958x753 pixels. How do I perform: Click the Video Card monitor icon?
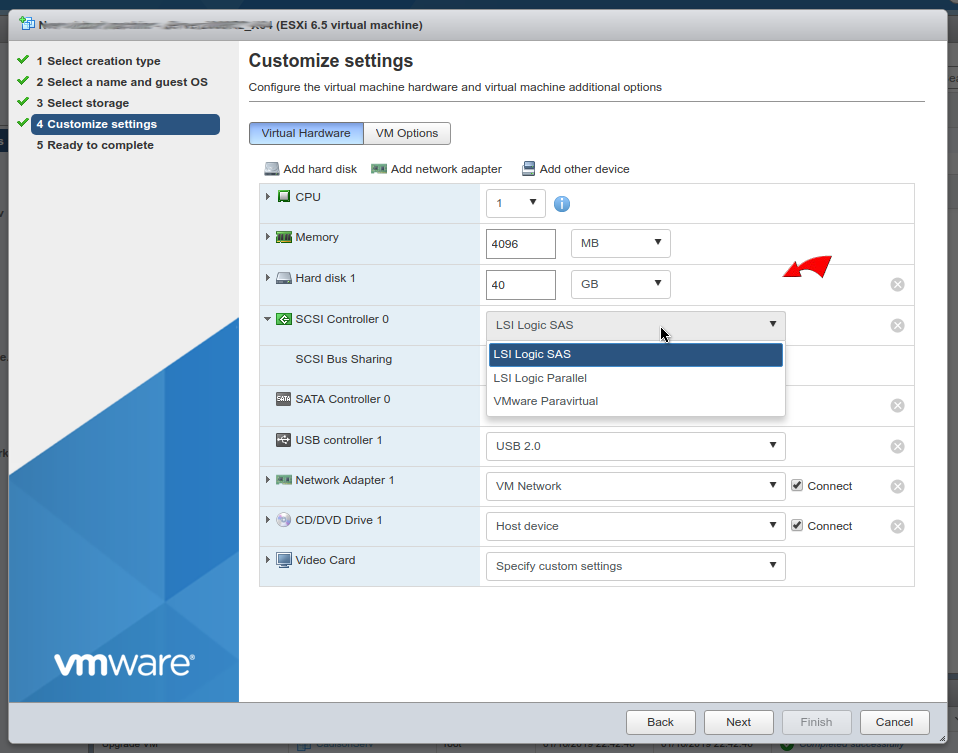283,560
